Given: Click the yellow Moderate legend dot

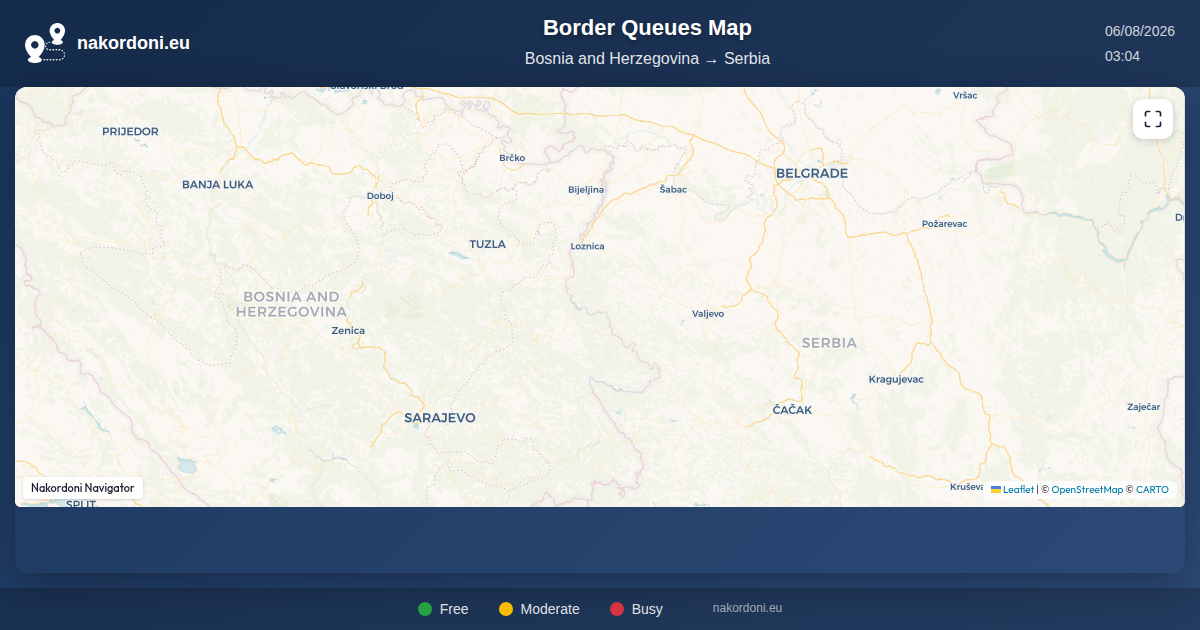Looking at the screenshot, I should (506, 609).
